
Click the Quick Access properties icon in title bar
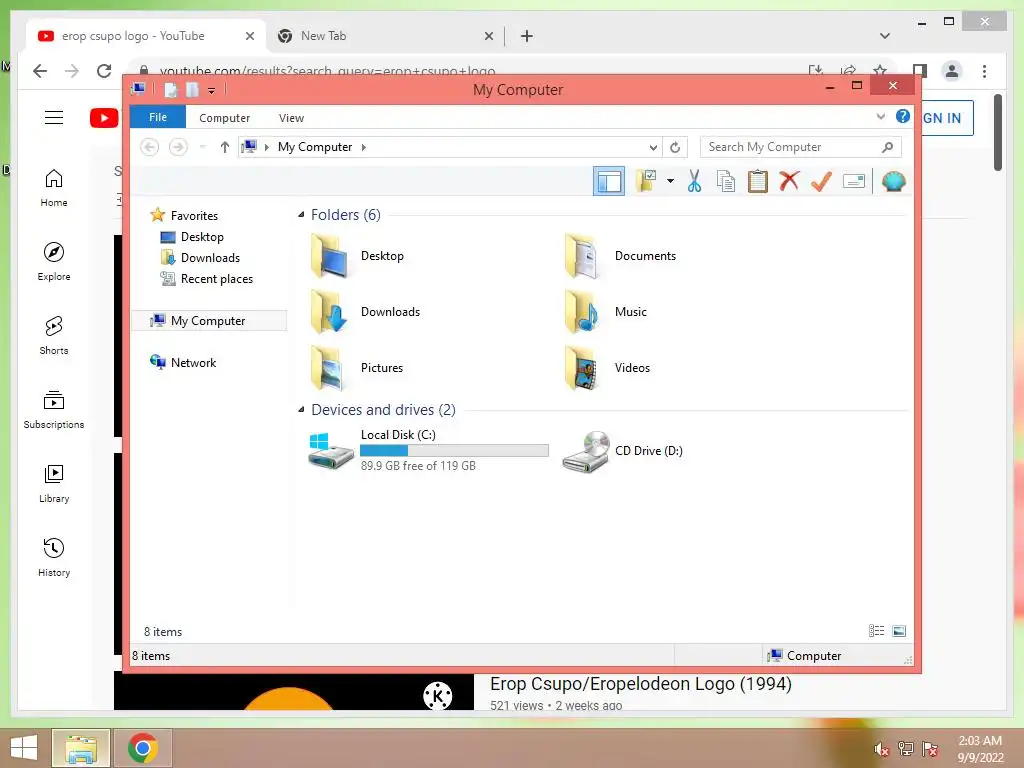(170, 90)
